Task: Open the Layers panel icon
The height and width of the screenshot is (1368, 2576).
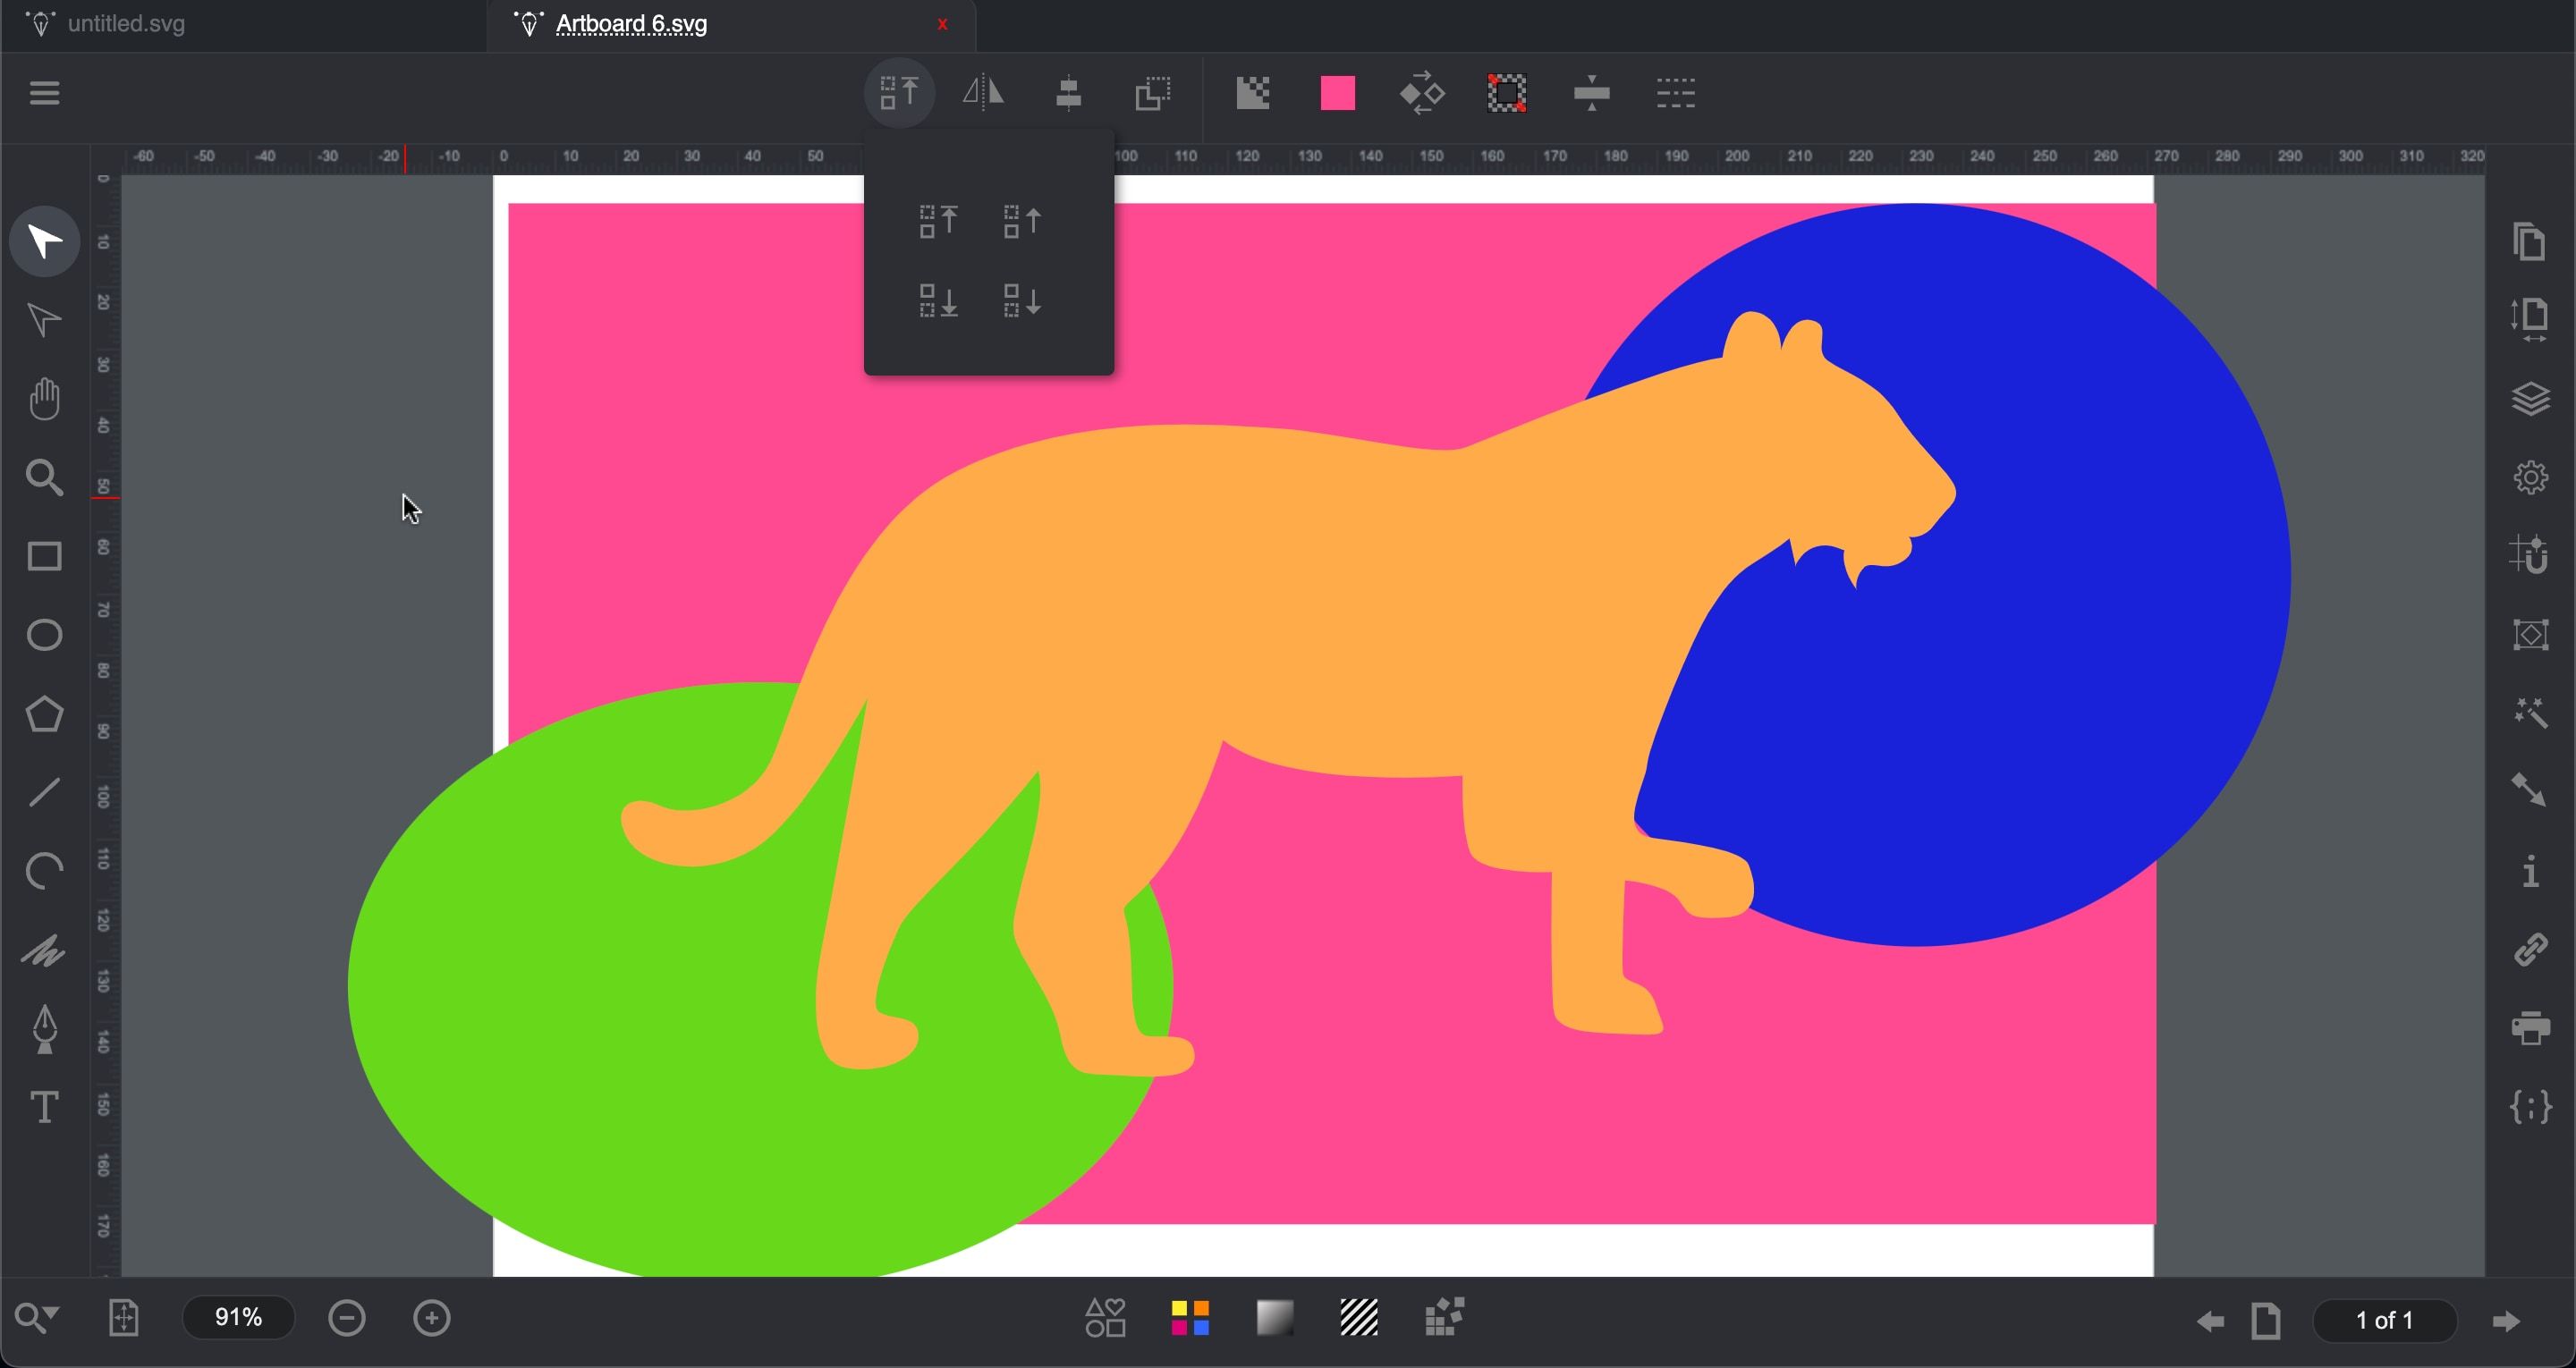Action: 2530,399
